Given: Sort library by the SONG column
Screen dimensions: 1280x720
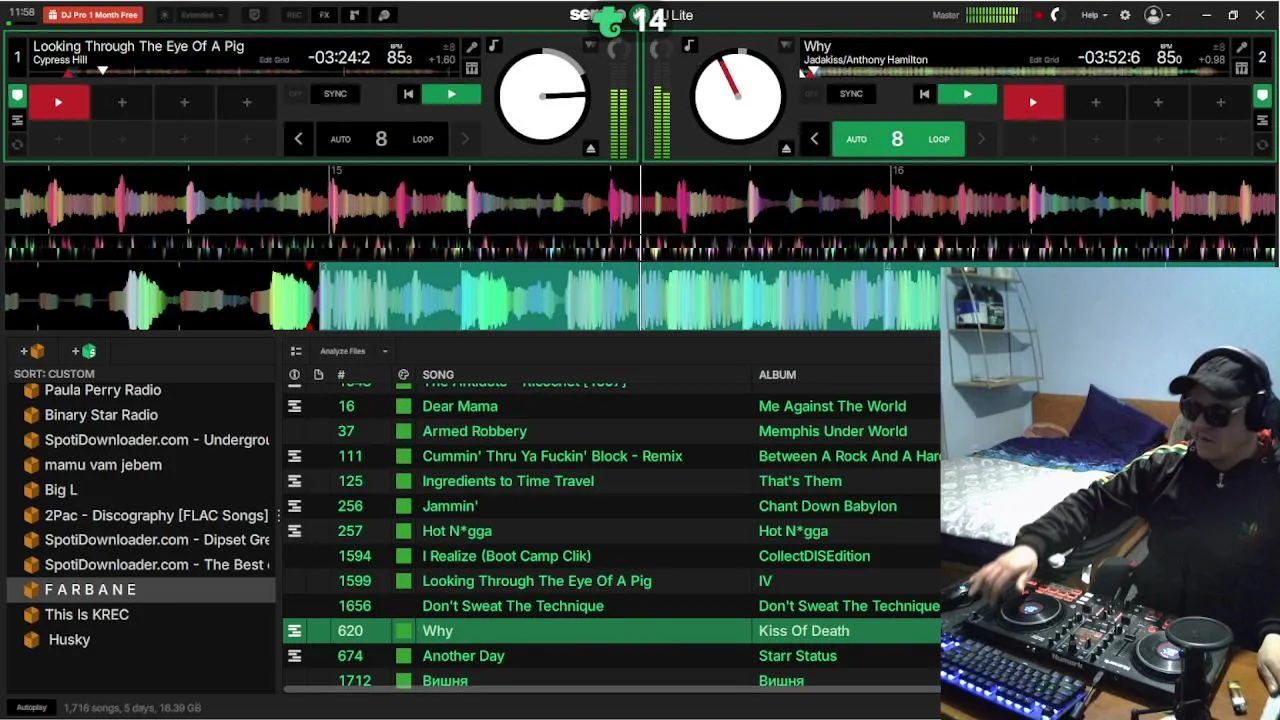Looking at the screenshot, I should pos(438,375).
